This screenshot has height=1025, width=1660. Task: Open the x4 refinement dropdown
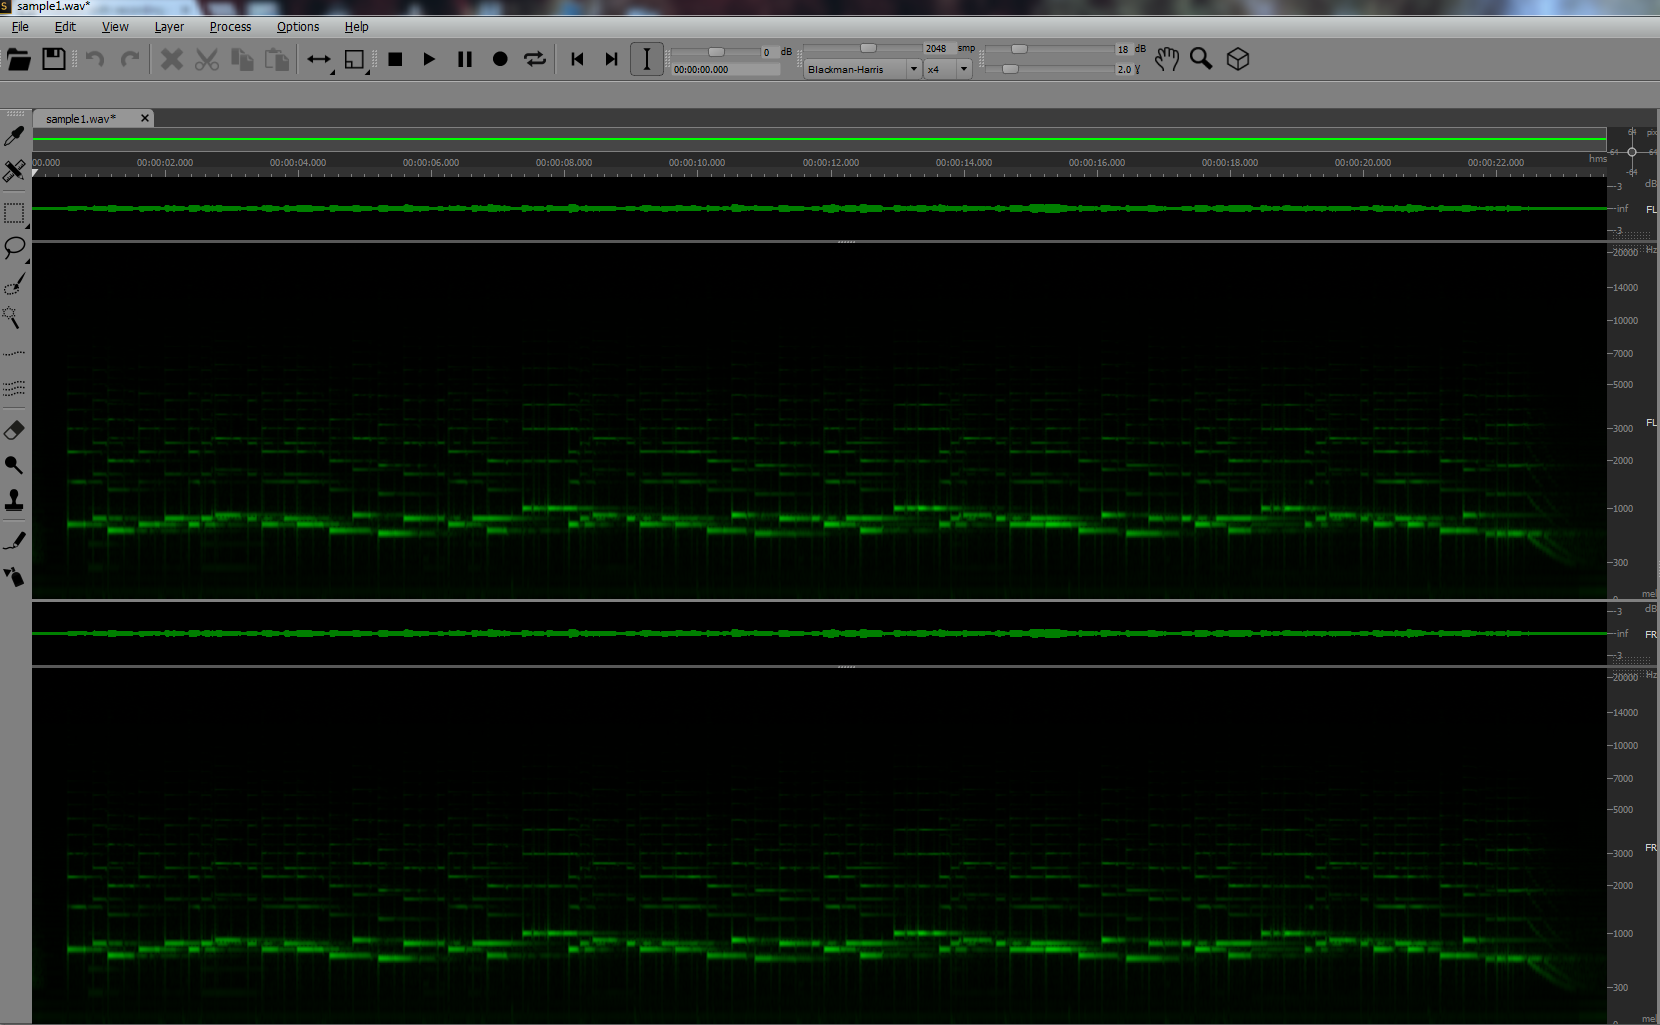(947, 69)
